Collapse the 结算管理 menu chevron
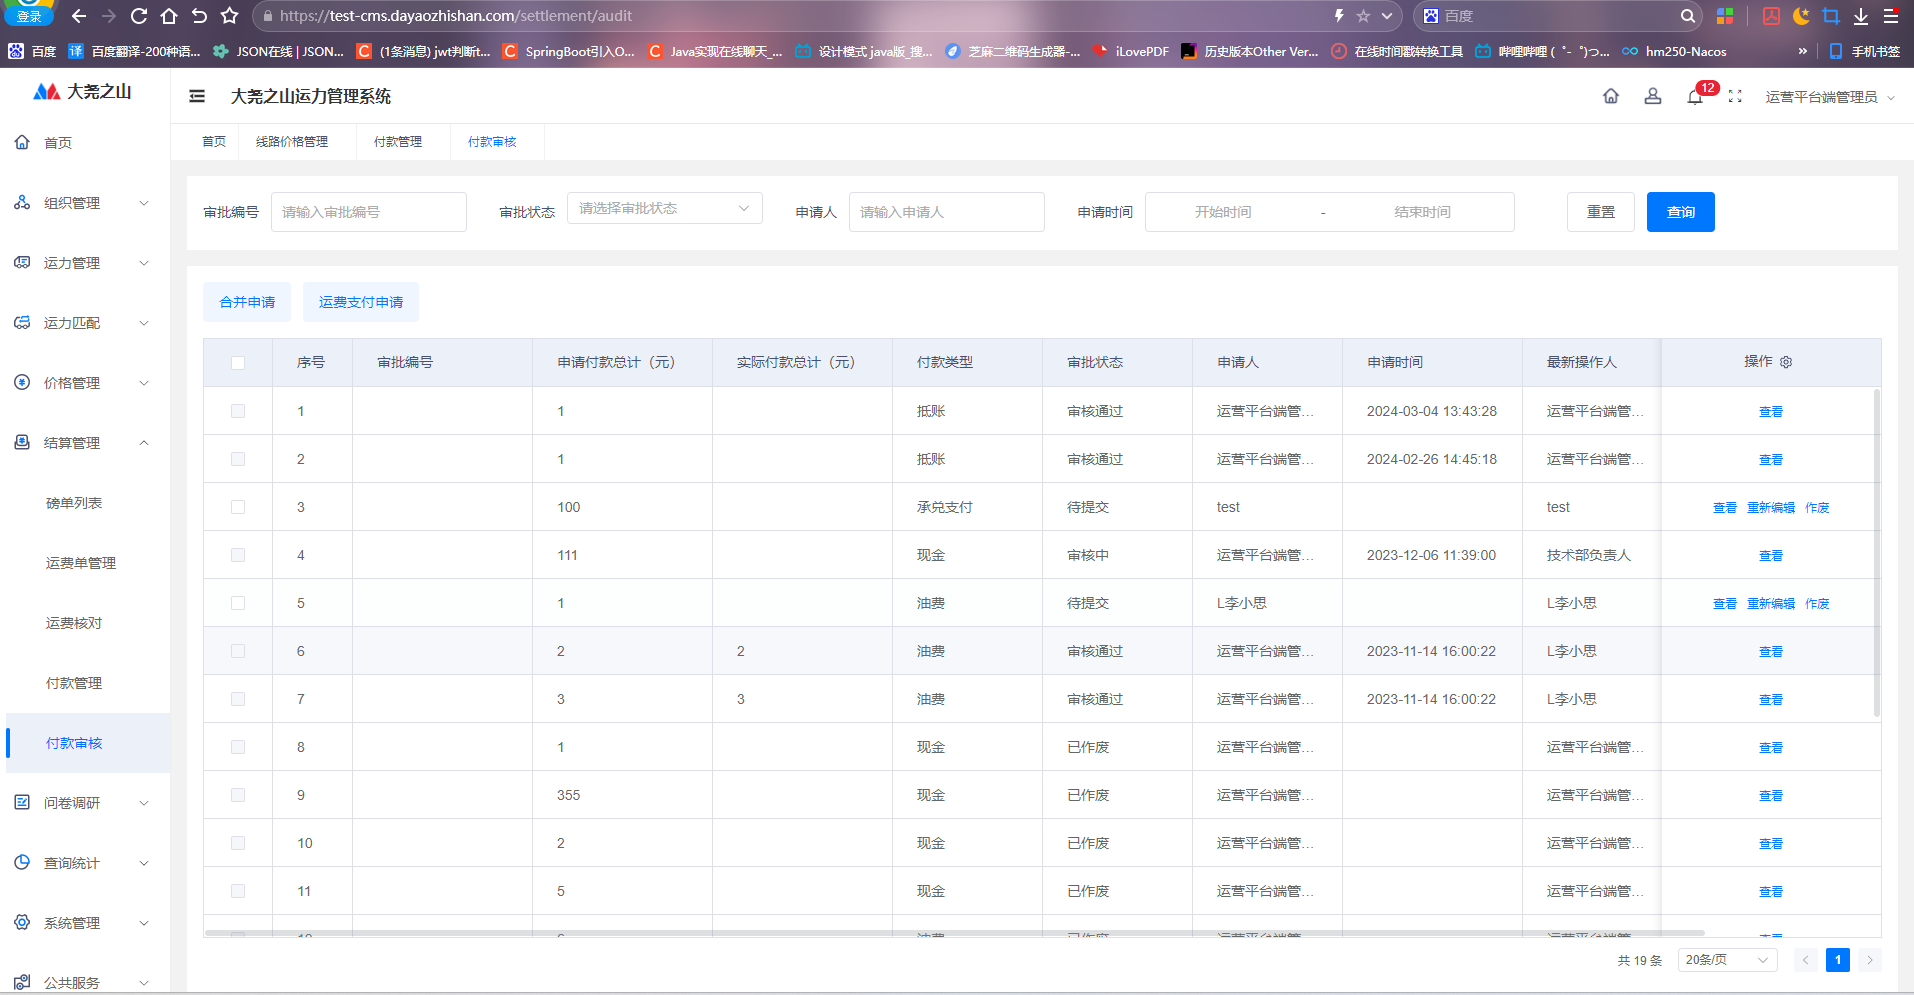This screenshot has height=995, width=1914. 144,443
